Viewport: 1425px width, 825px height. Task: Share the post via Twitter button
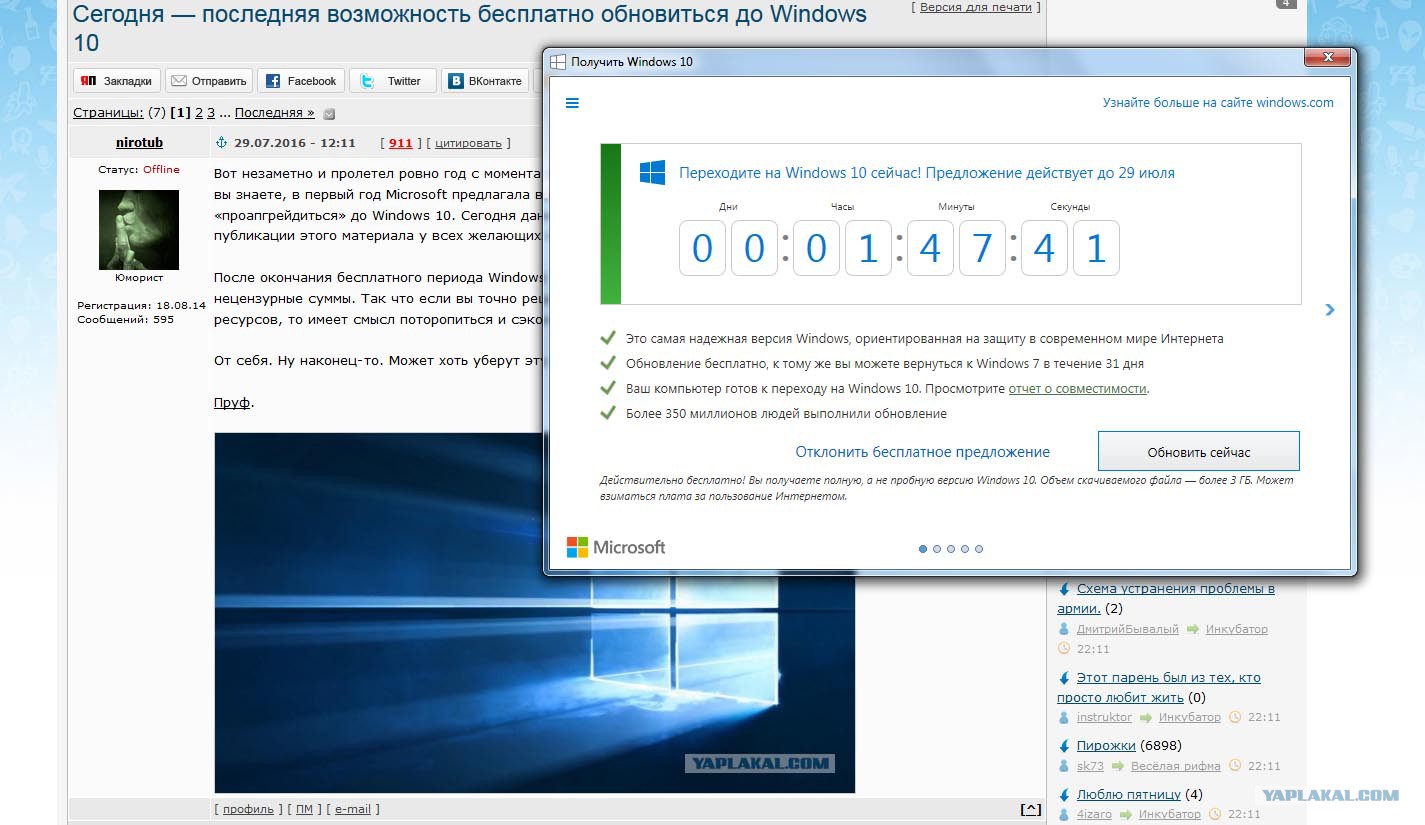pos(393,81)
